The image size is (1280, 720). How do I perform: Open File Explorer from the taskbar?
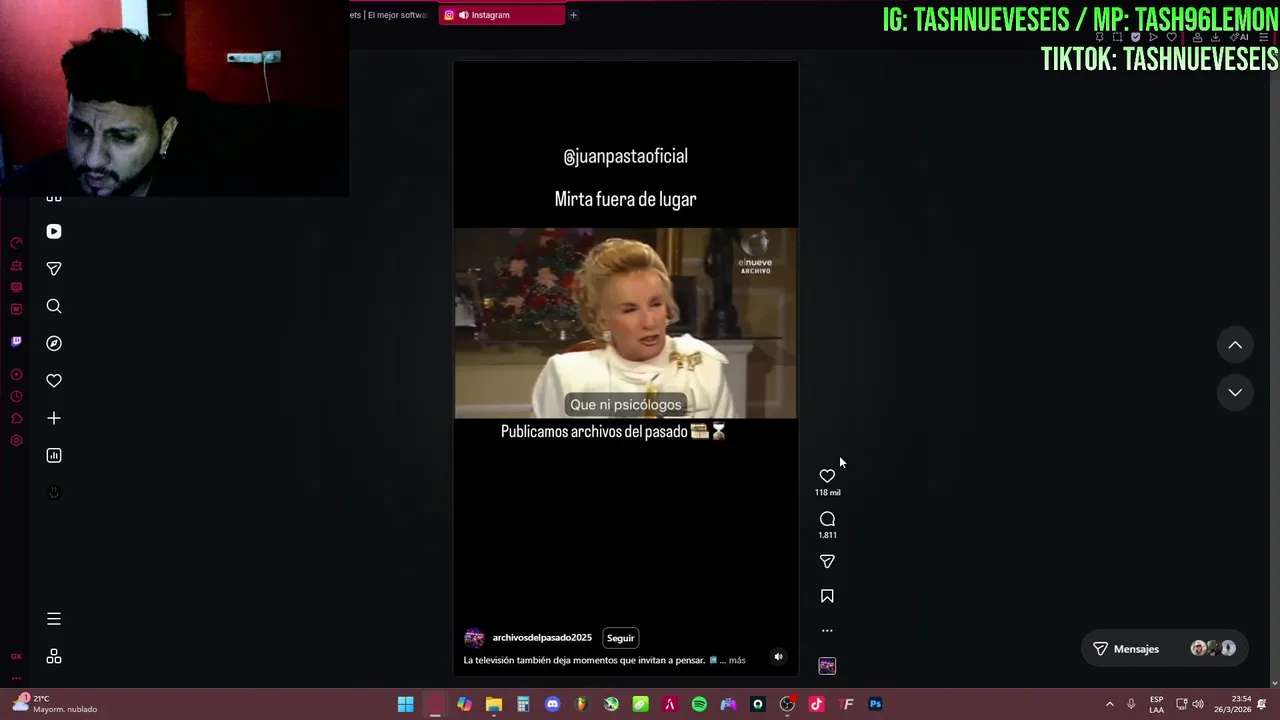tap(494, 704)
